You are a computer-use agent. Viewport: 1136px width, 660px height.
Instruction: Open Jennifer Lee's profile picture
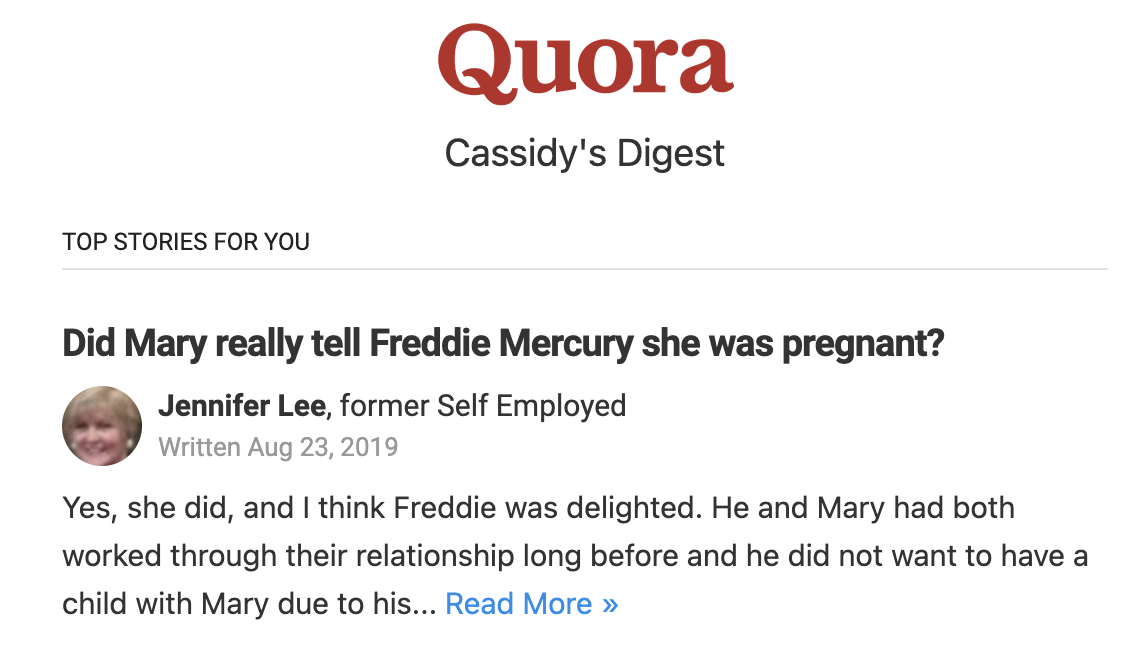(x=102, y=425)
